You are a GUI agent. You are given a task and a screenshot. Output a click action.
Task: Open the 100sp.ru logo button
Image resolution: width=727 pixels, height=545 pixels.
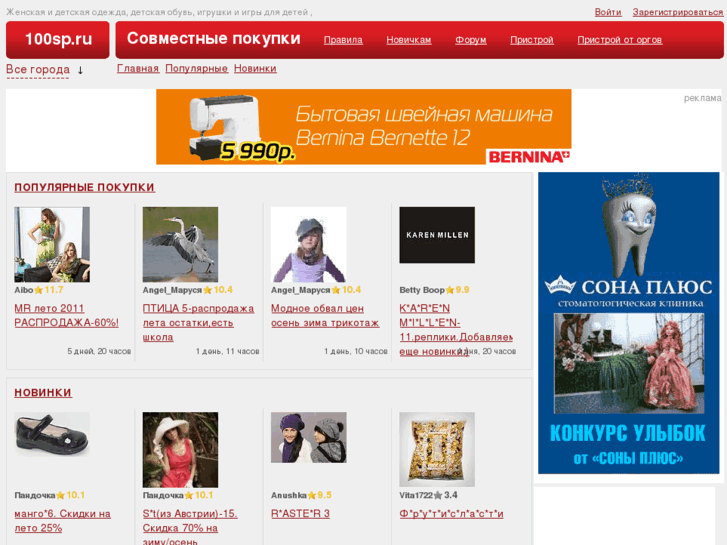pos(58,39)
